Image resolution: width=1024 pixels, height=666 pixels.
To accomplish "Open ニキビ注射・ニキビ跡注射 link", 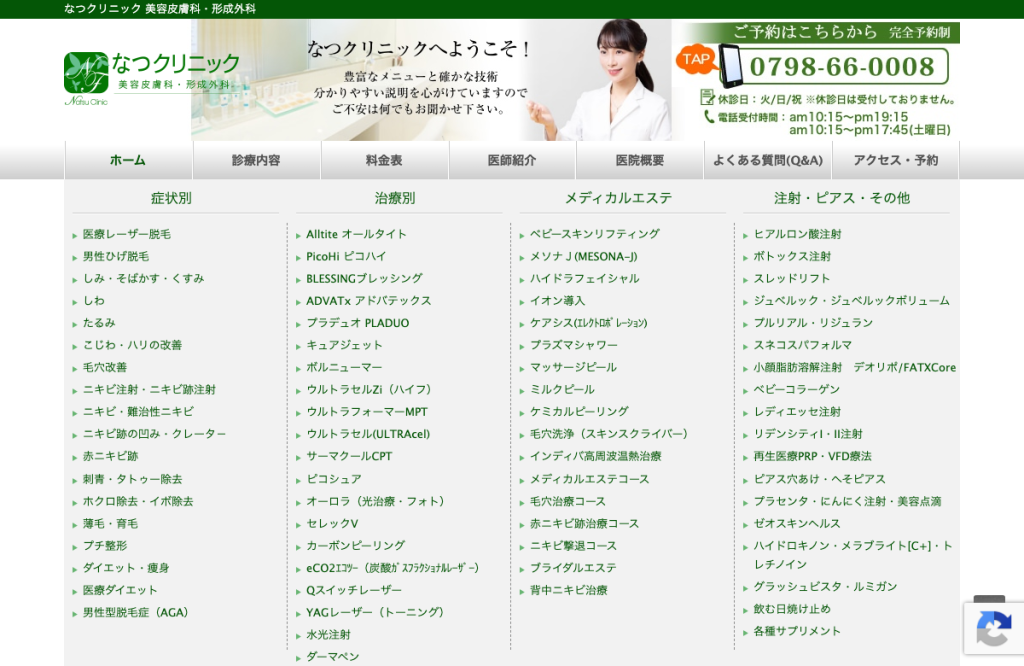I will tap(149, 389).
